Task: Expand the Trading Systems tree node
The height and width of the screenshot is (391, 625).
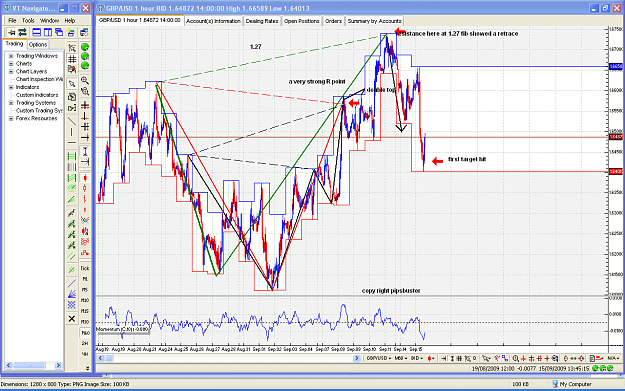Action: [11, 103]
